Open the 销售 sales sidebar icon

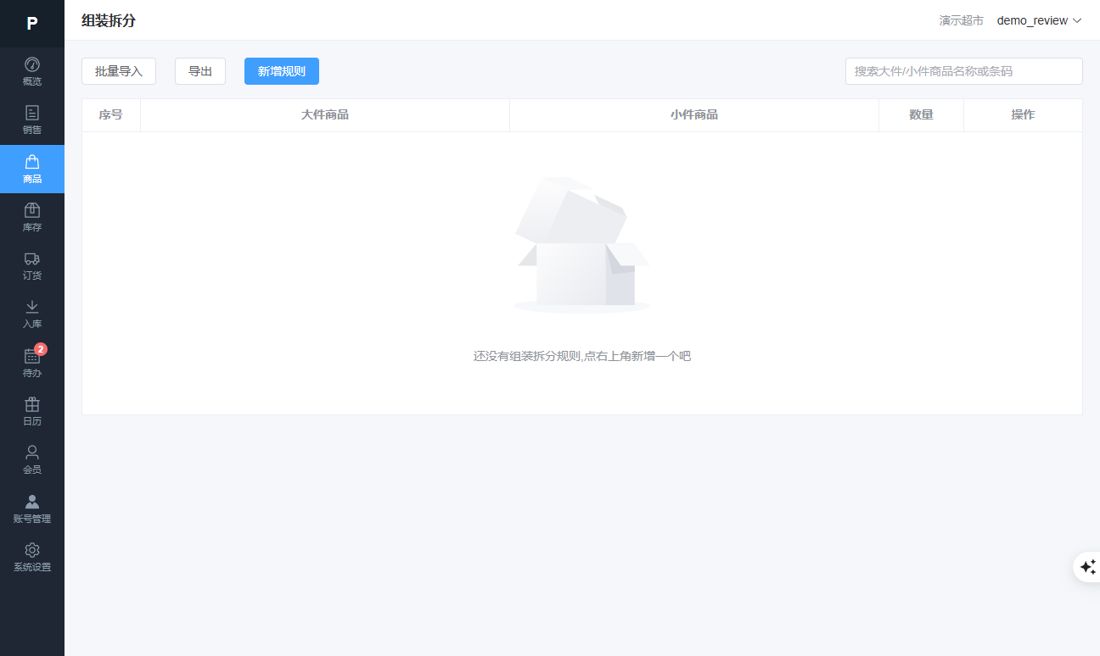click(32, 120)
